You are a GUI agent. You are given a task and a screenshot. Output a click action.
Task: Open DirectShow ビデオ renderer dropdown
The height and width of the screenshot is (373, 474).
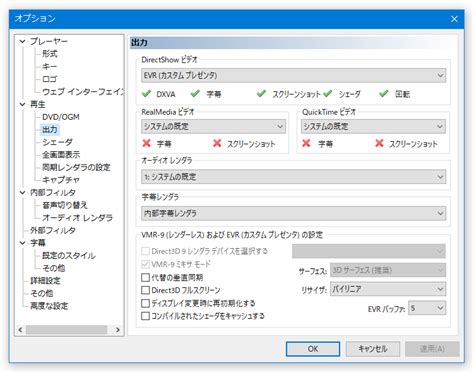coord(293,75)
